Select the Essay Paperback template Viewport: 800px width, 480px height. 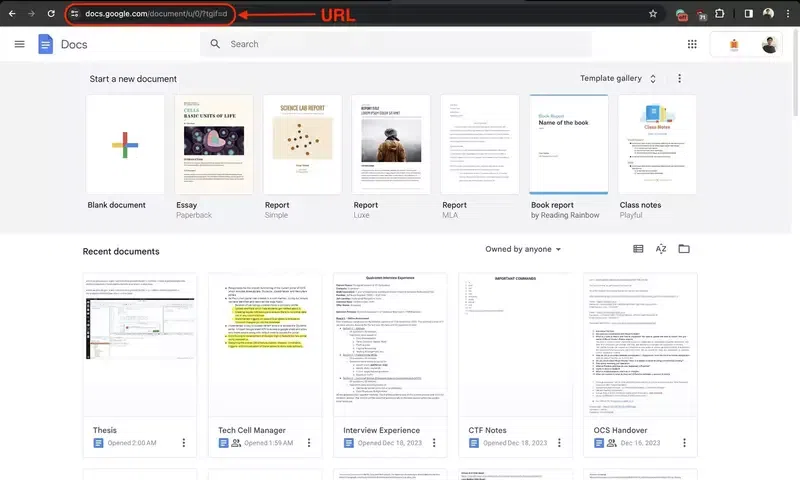click(x=214, y=144)
